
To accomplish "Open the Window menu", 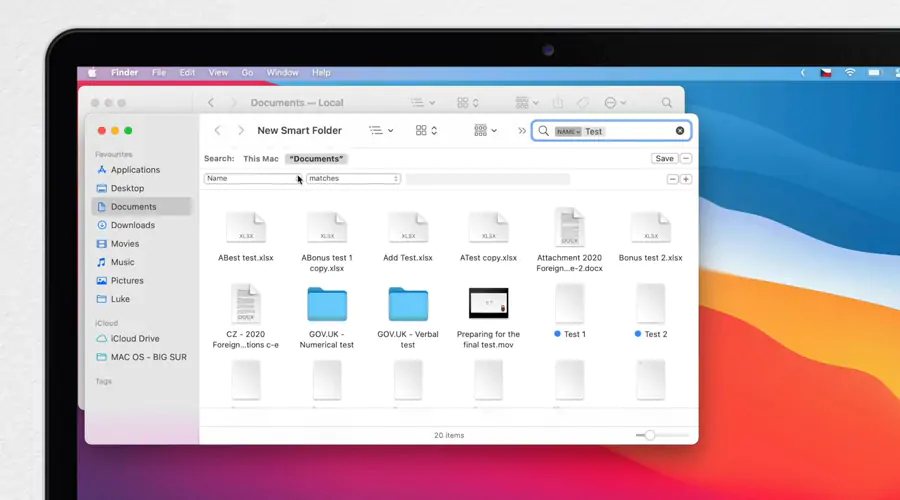I will coord(282,73).
